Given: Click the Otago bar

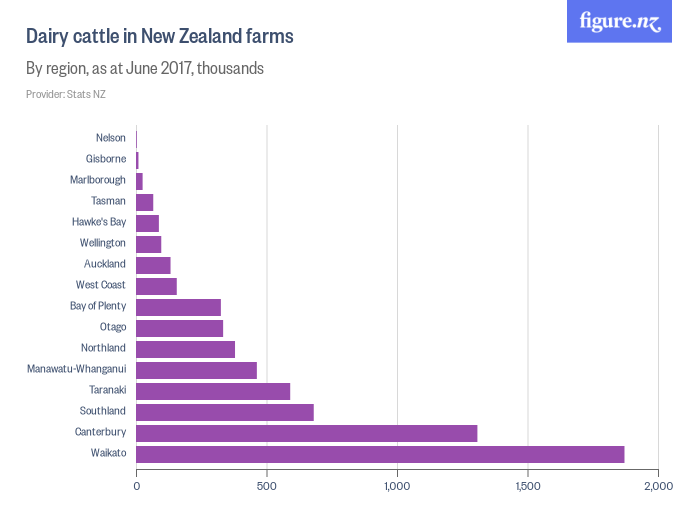Looking at the screenshot, I should [x=179, y=328].
